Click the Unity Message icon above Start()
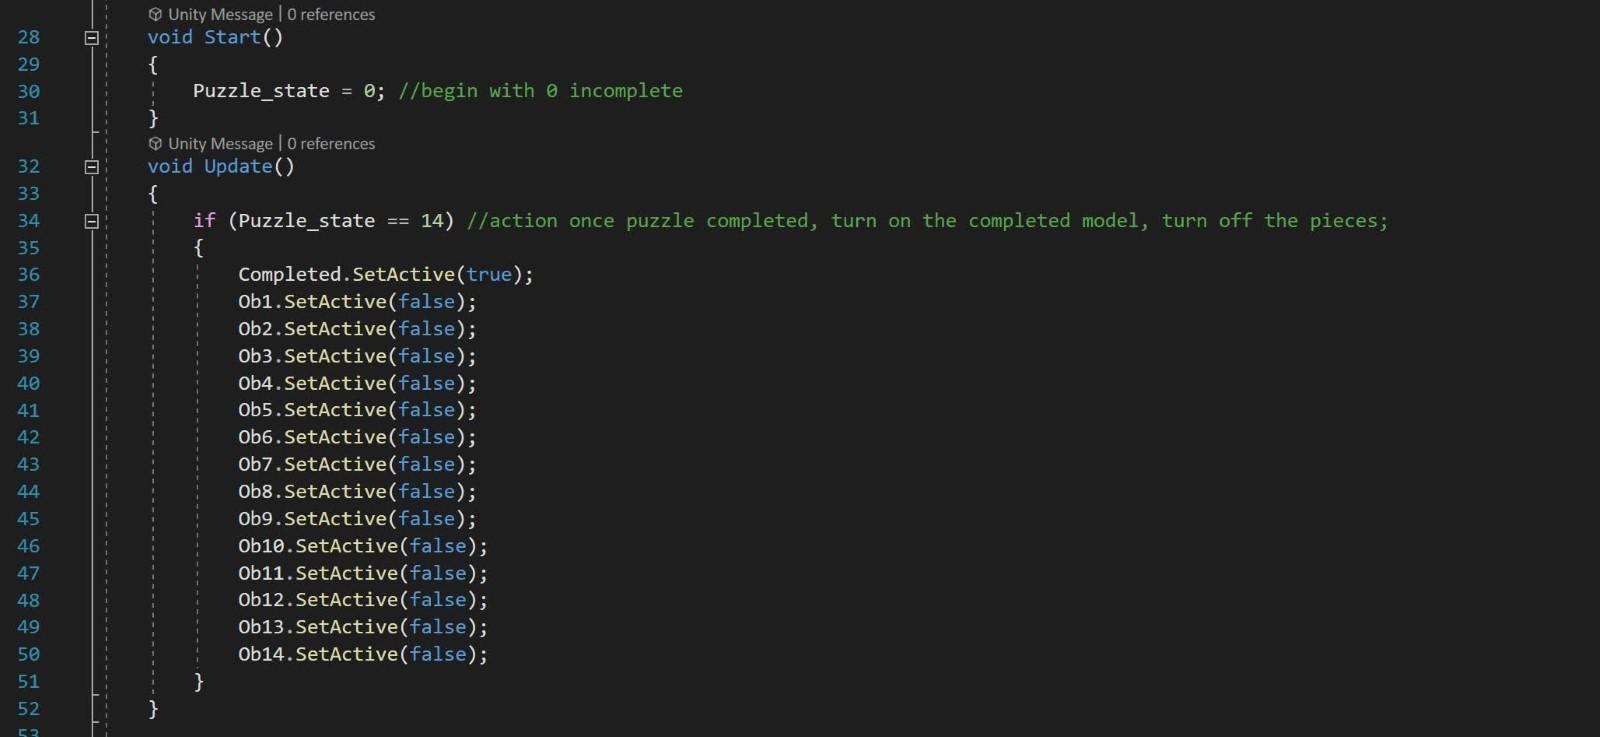1600x737 pixels. pos(155,15)
